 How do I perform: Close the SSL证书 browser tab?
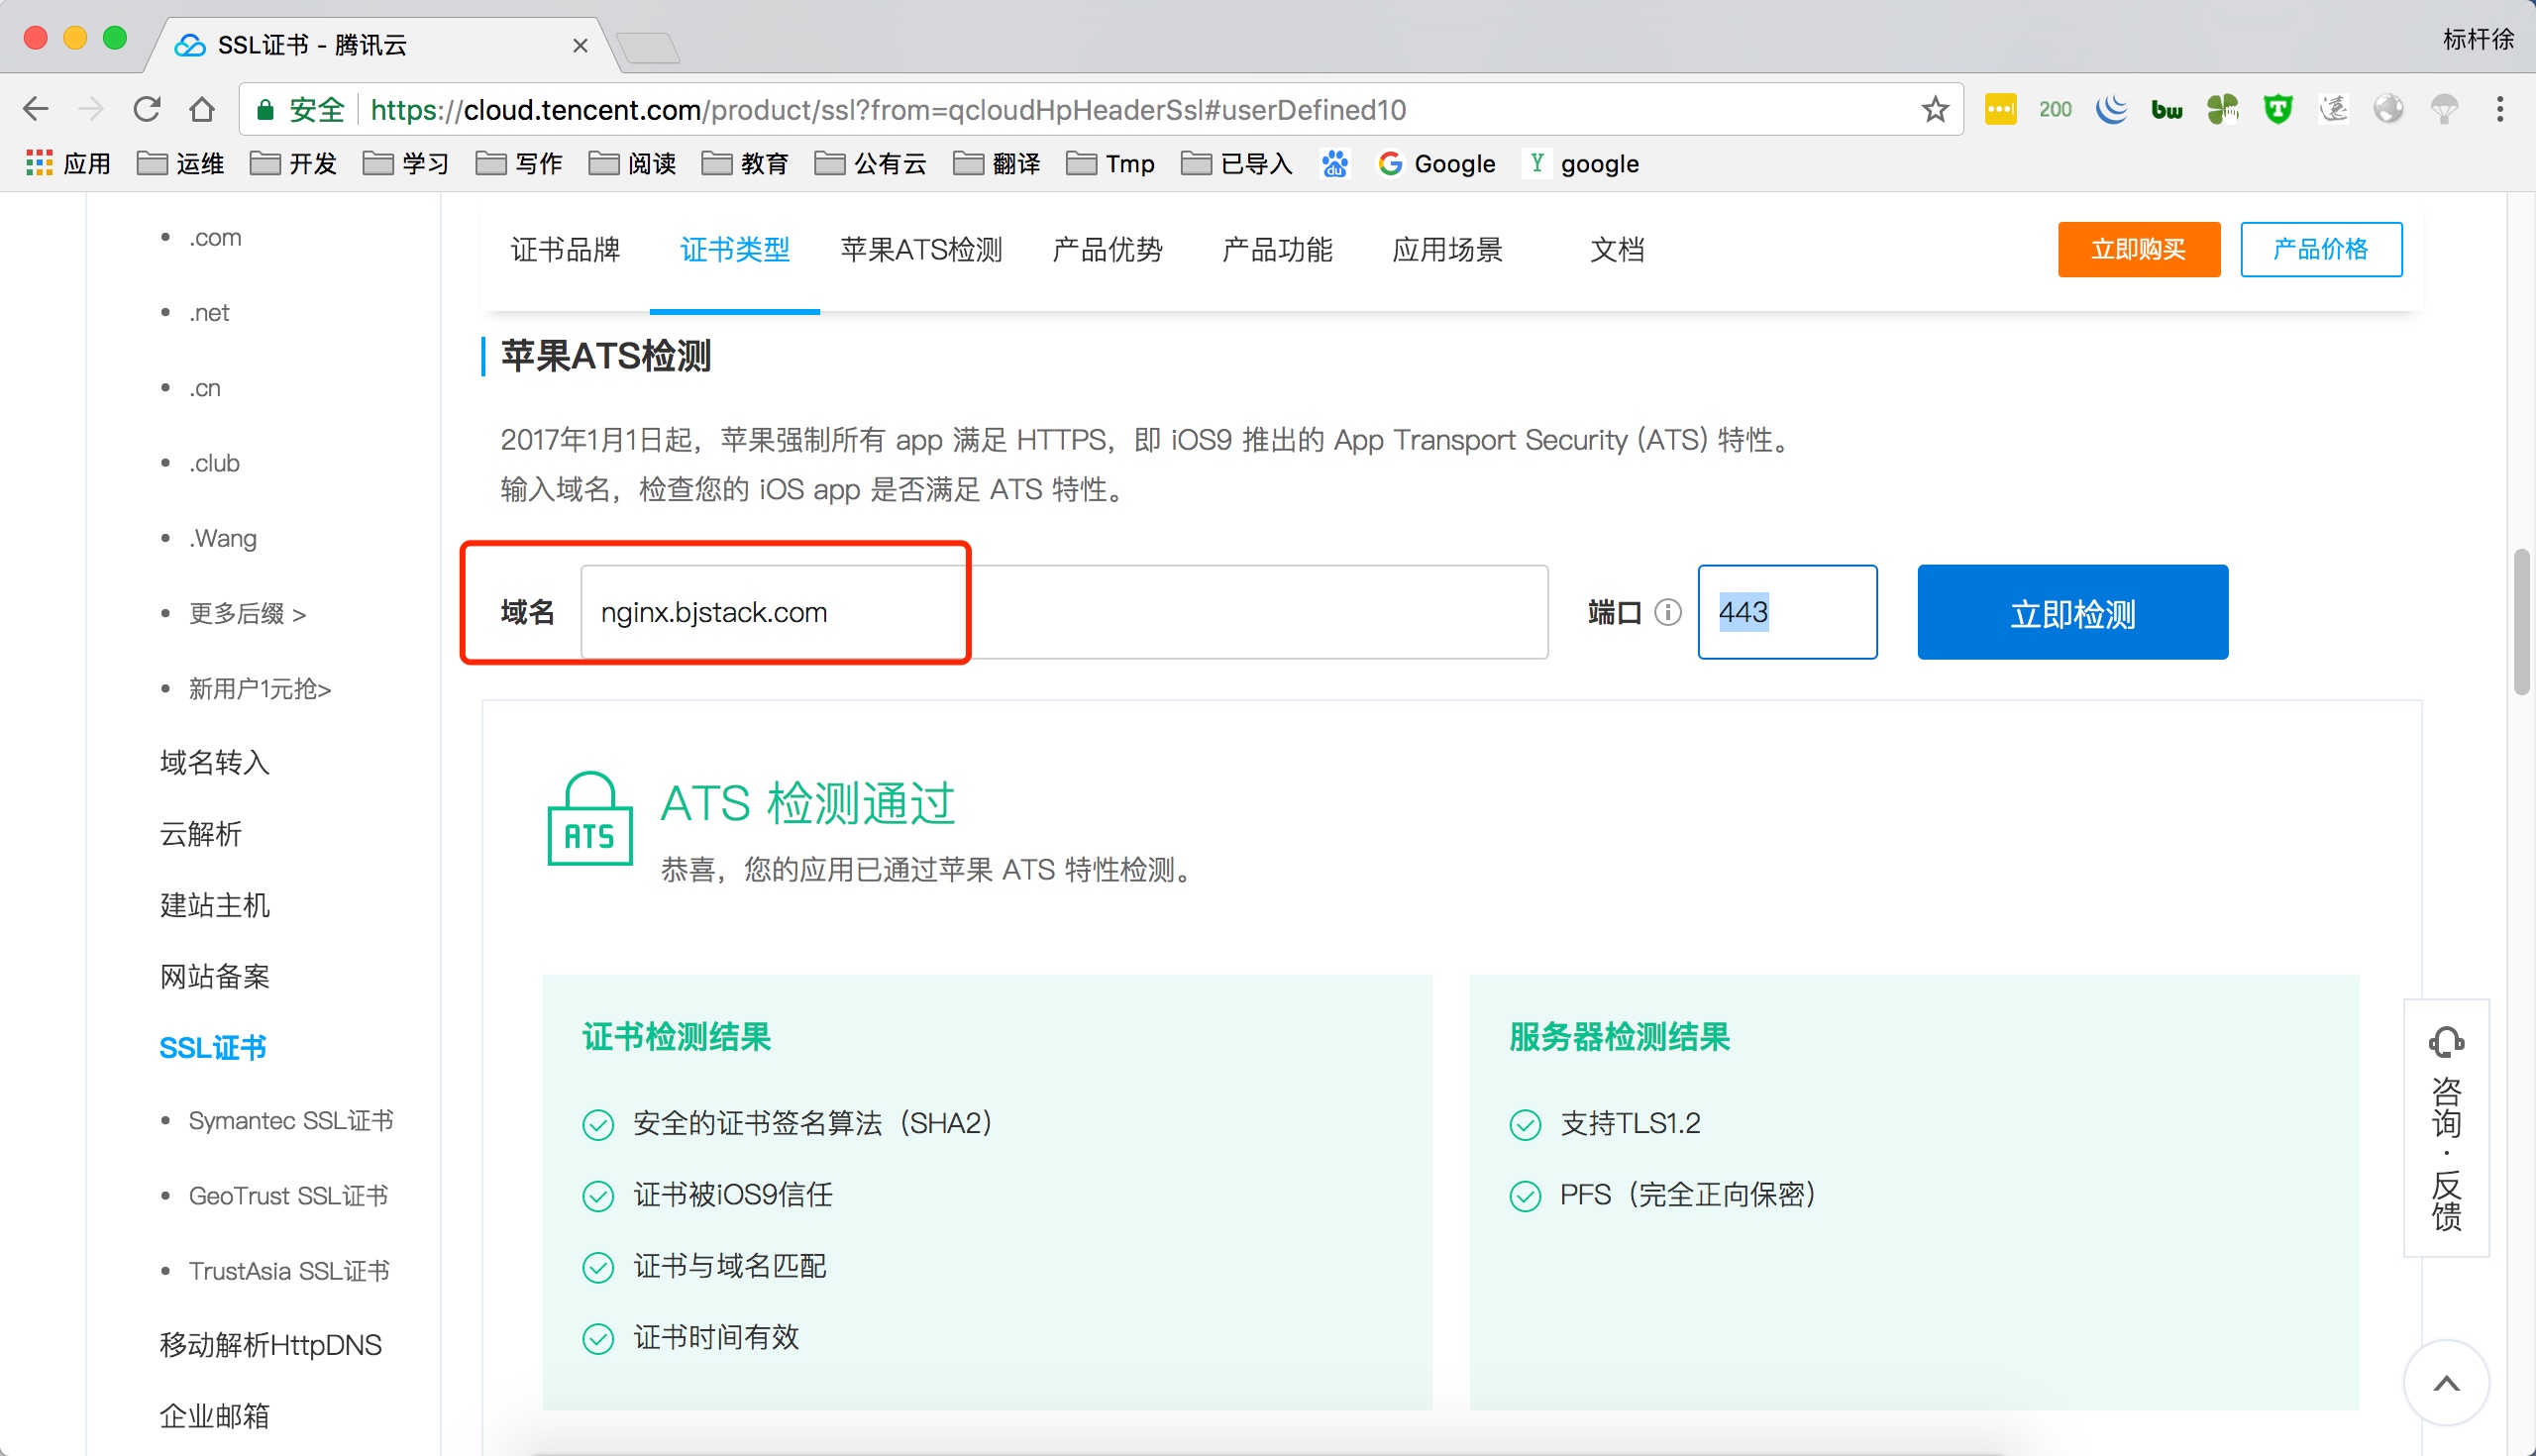pos(580,45)
